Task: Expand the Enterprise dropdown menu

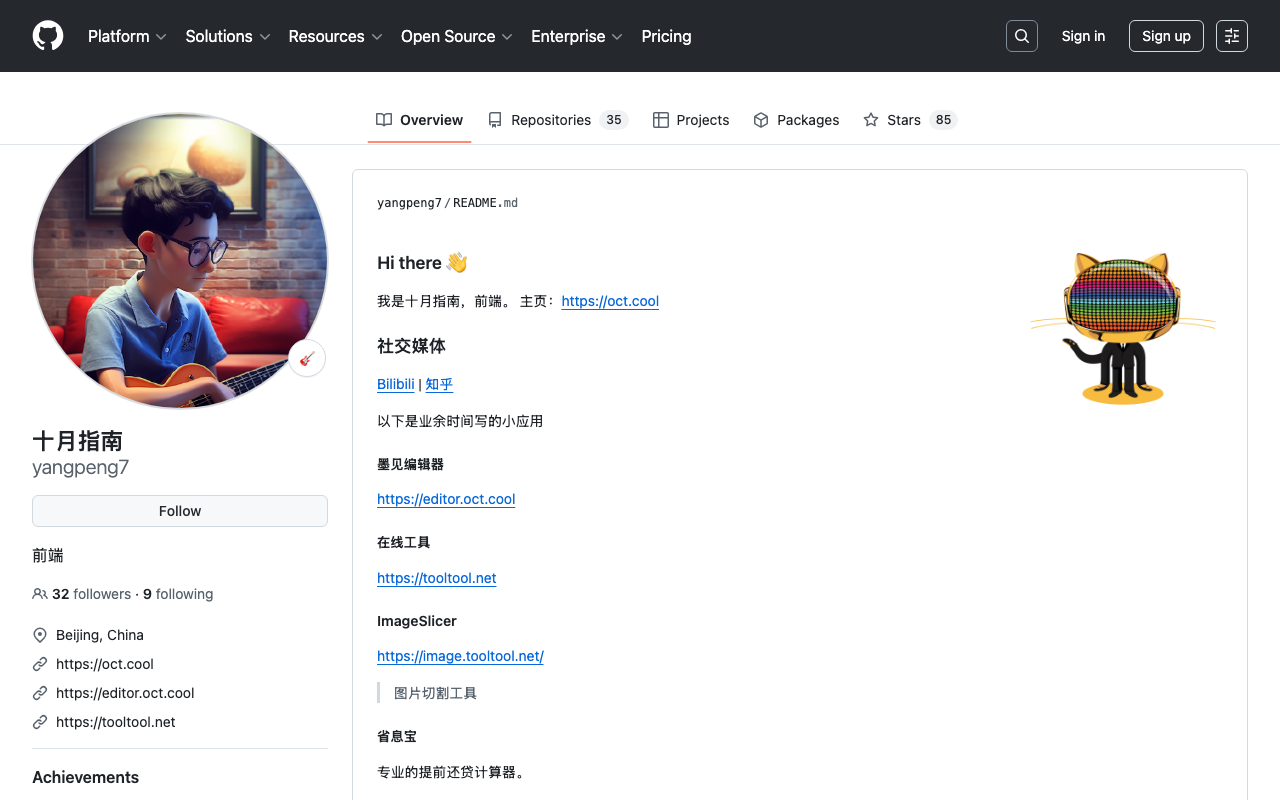Action: [577, 36]
